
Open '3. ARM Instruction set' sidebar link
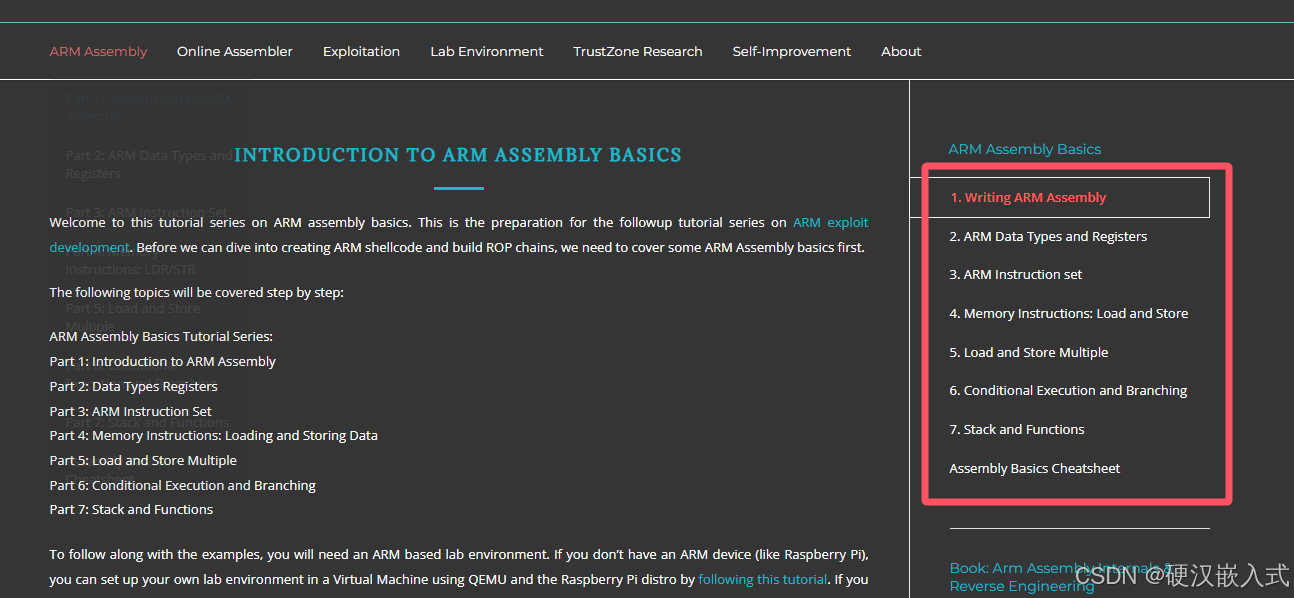(1016, 274)
